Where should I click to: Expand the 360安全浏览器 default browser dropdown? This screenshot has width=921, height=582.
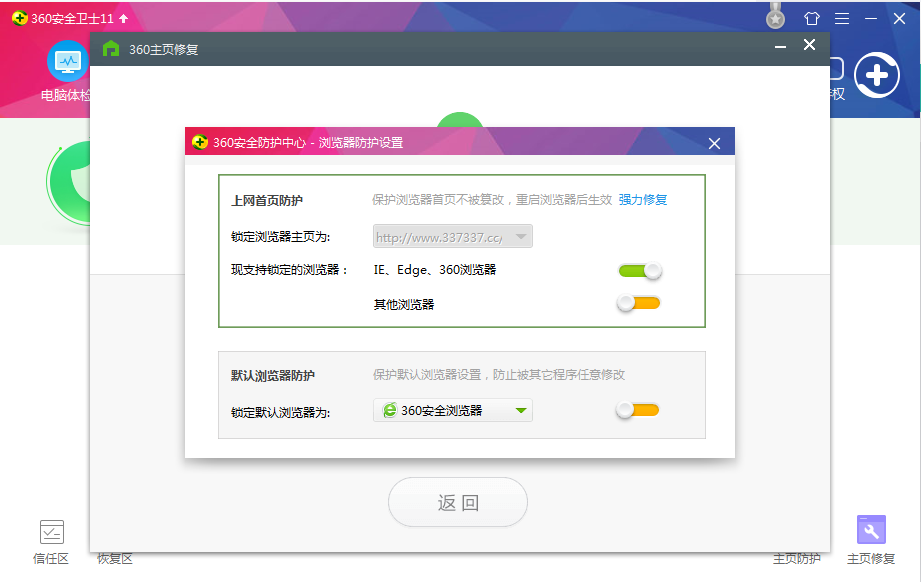(453, 410)
